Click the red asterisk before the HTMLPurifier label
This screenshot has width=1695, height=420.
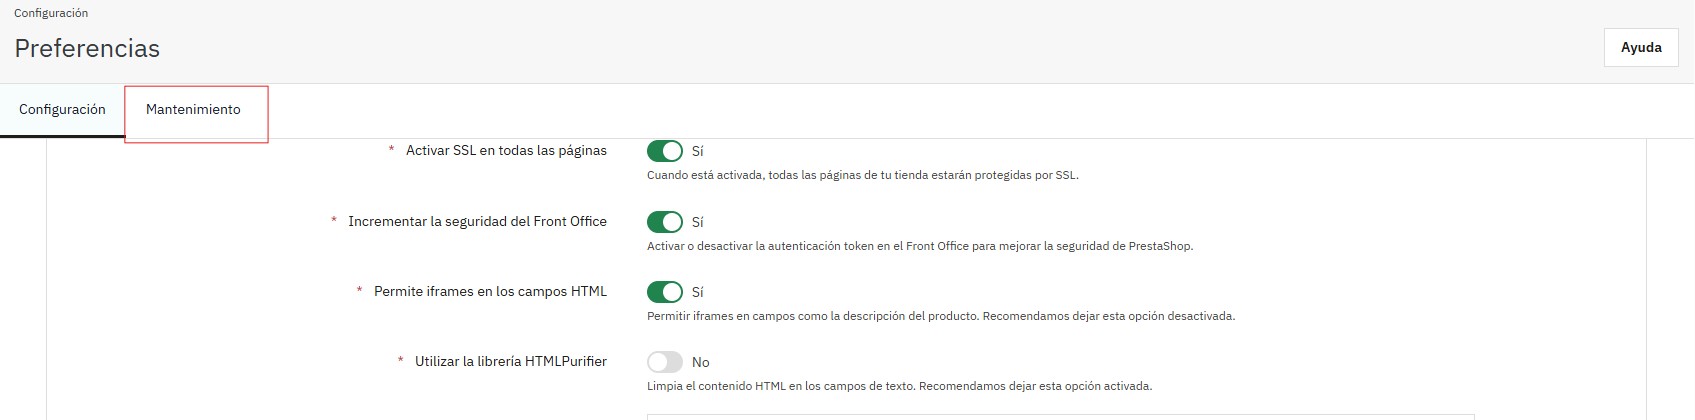point(401,361)
